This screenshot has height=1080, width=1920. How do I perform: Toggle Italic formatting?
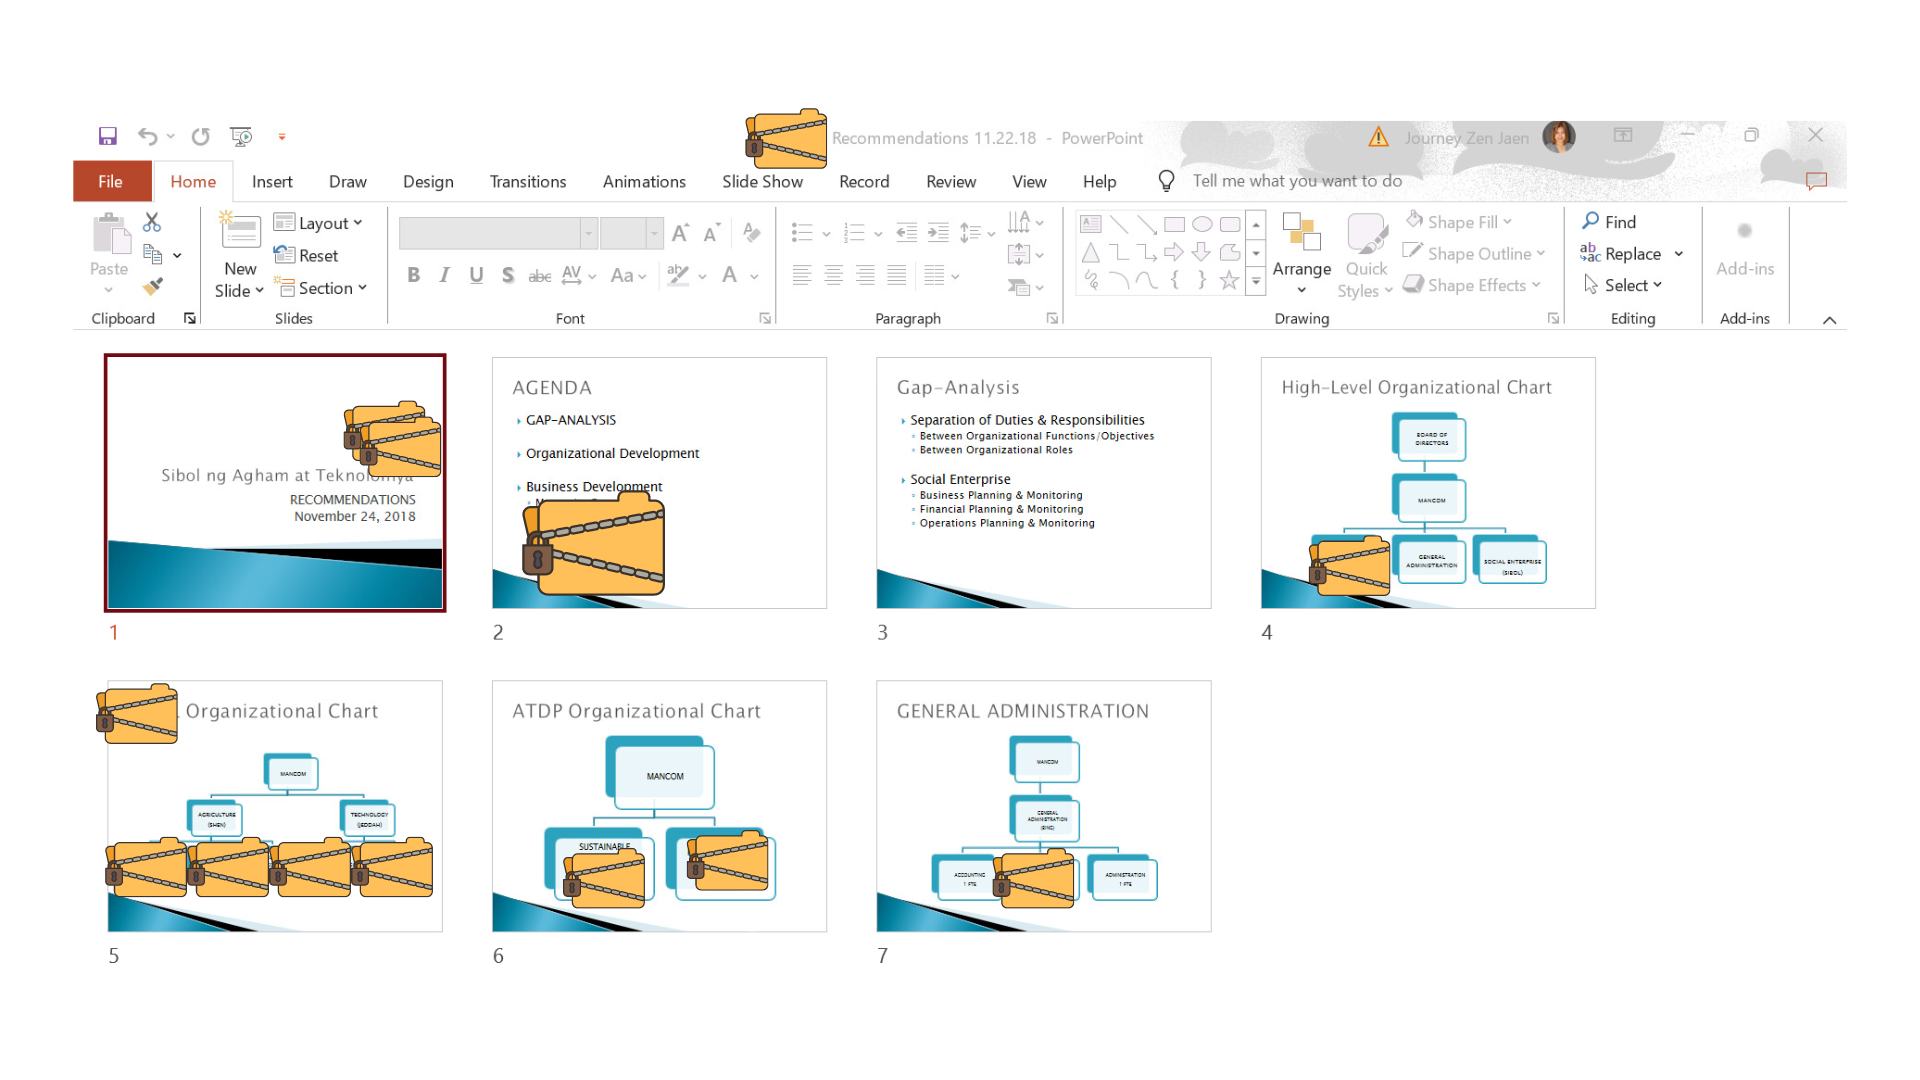coord(444,275)
